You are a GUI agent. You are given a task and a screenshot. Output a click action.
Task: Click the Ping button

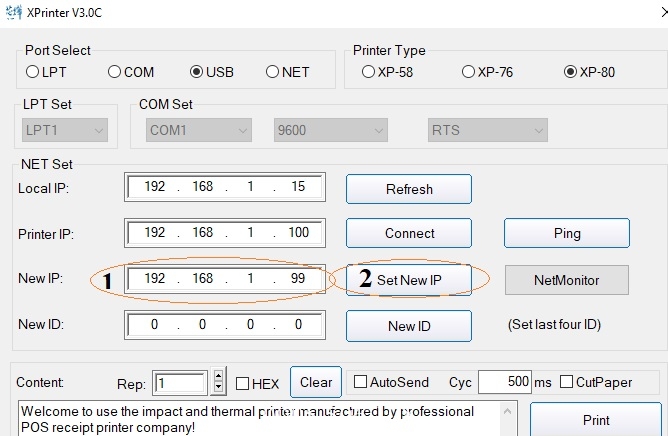point(567,233)
